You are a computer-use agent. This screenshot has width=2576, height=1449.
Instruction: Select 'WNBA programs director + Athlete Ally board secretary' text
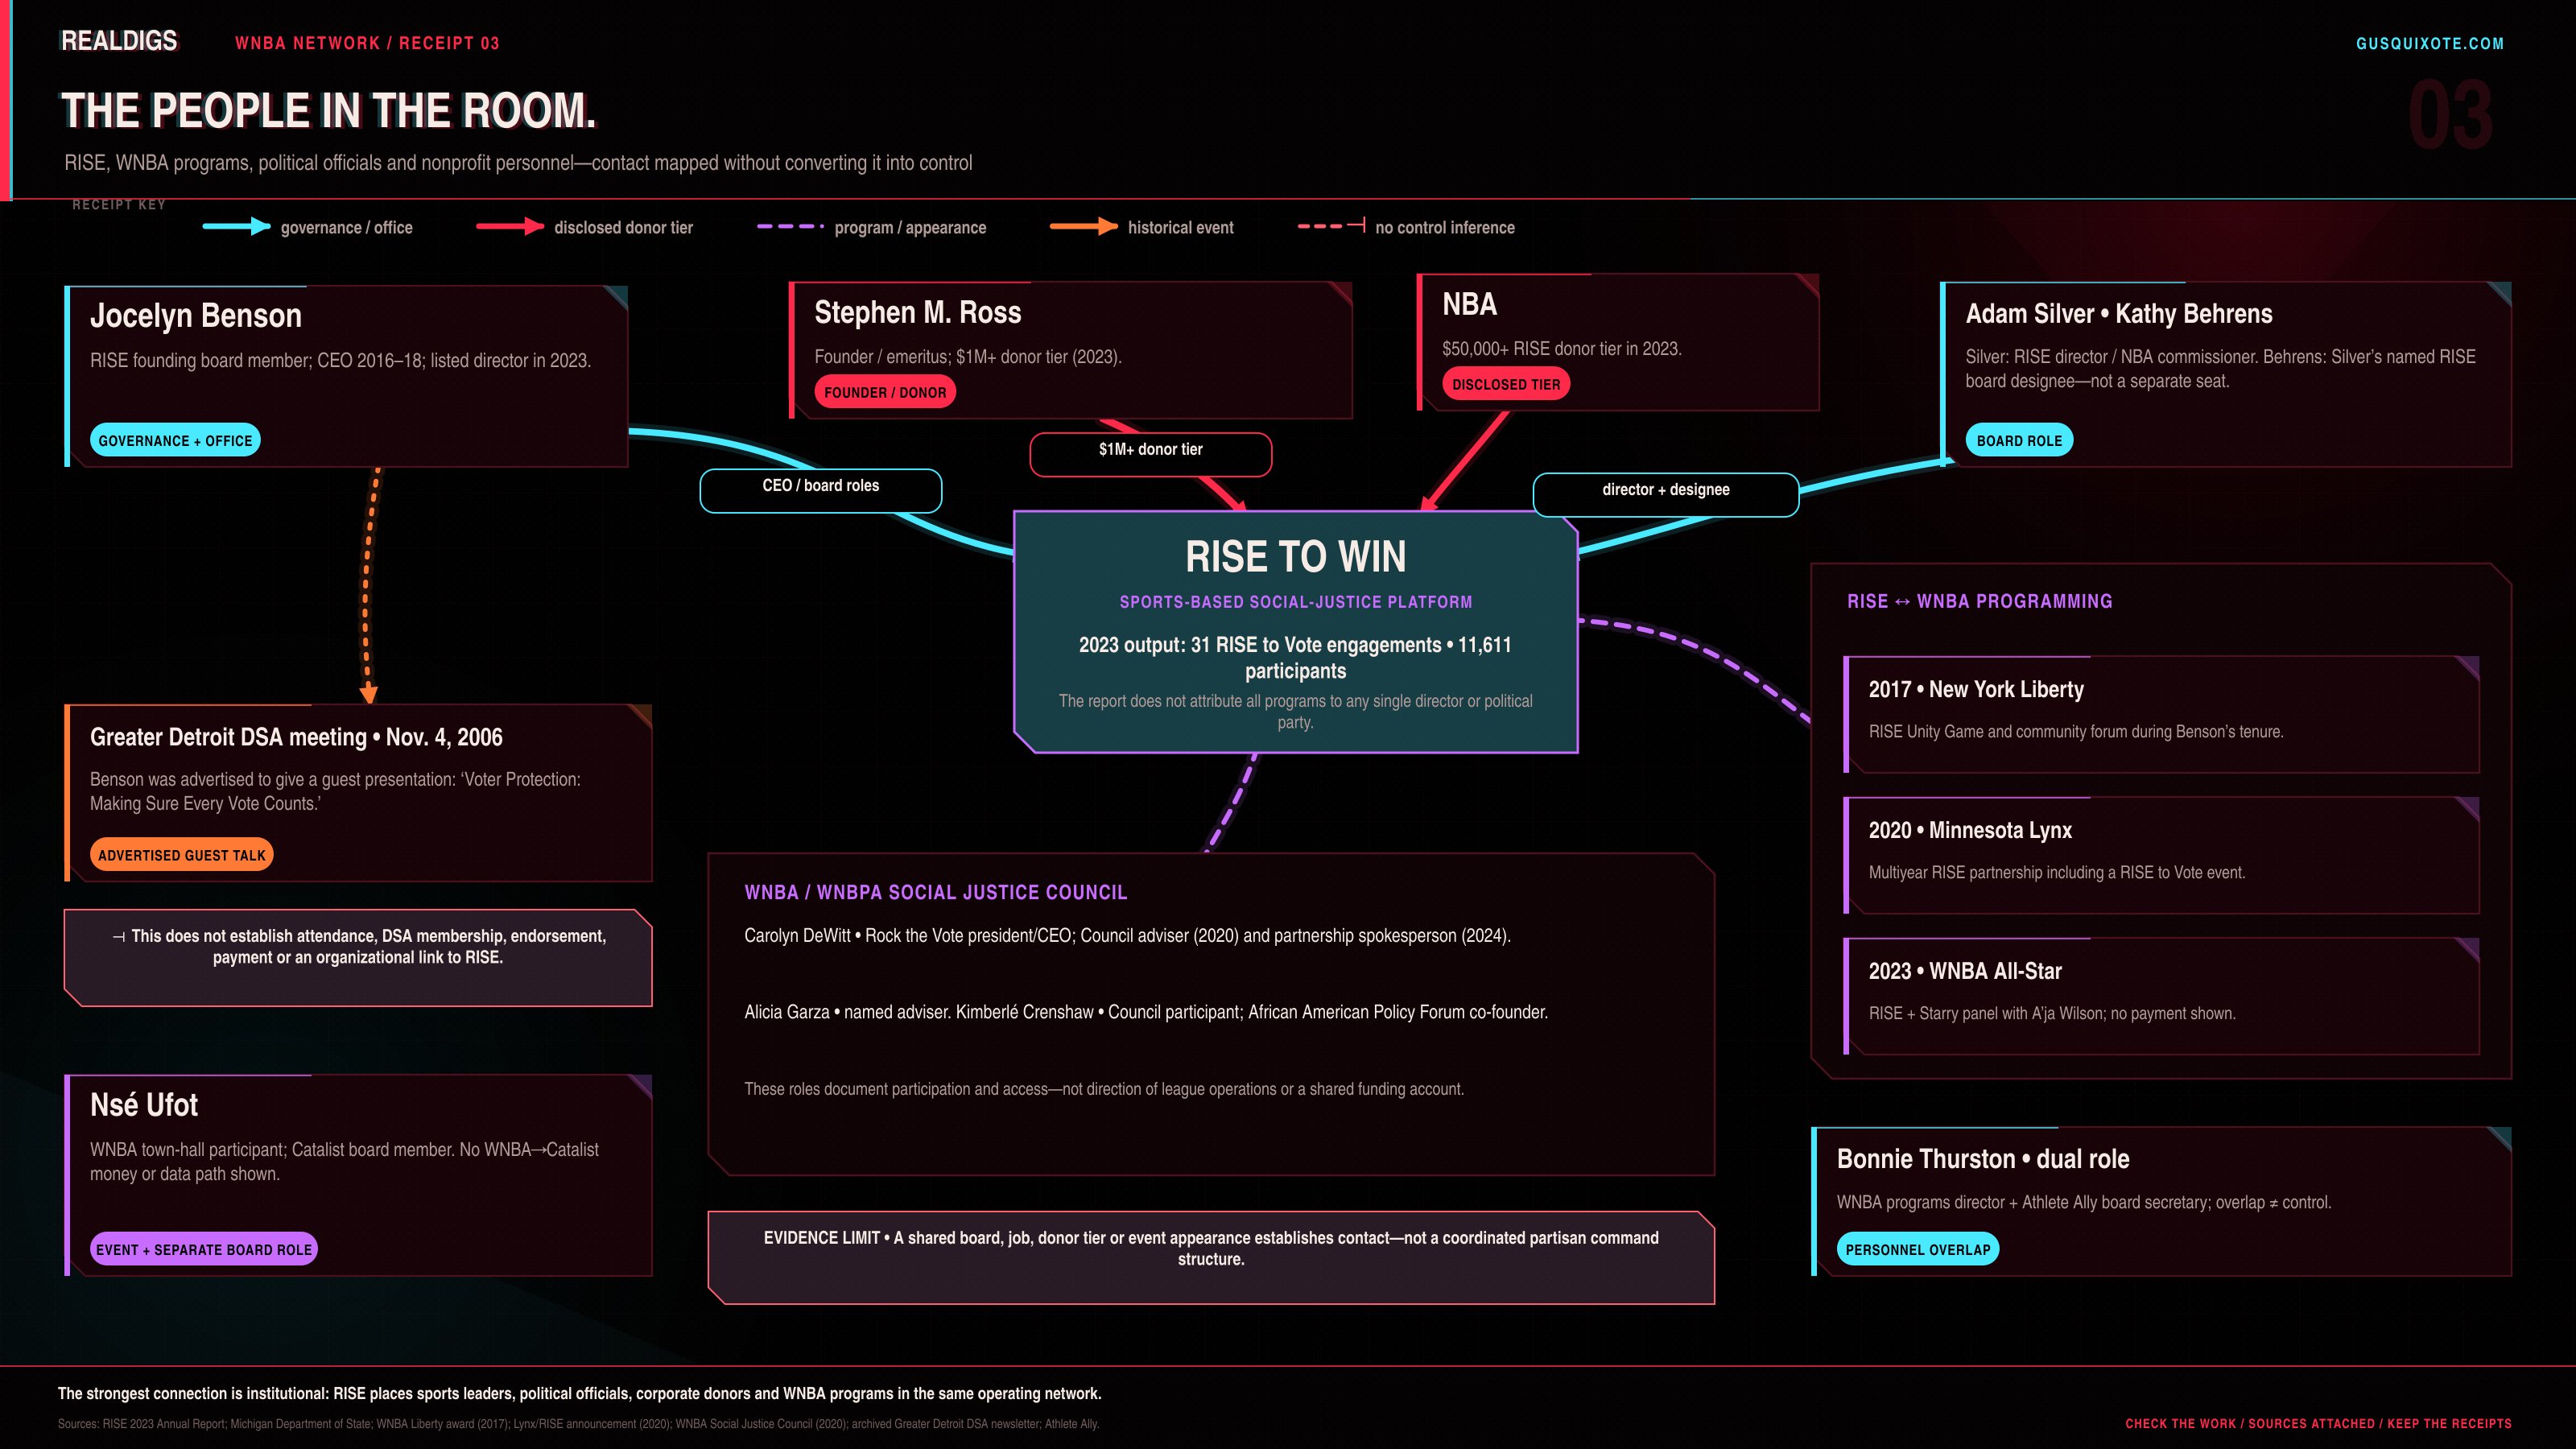click(x=2084, y=1203)
